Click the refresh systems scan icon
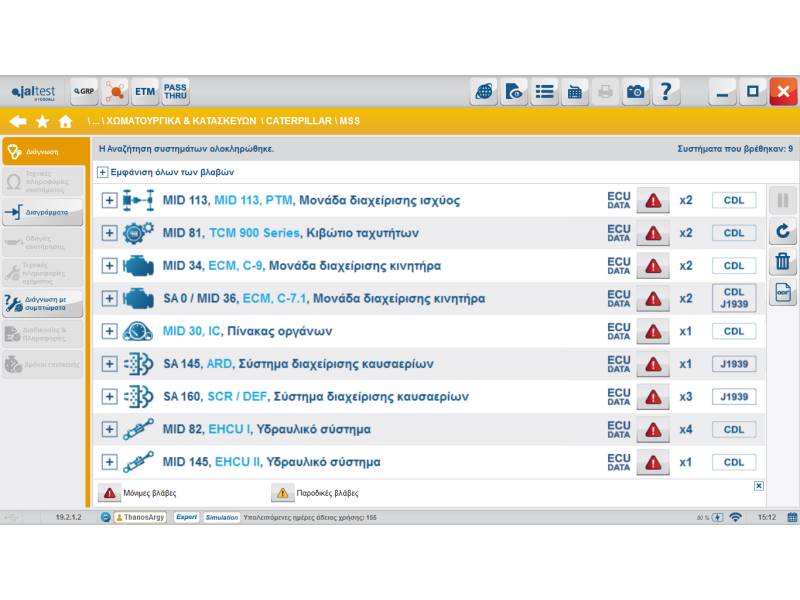Image resolution: width=800 pixels, height=600 pixels. click(783, 232)
